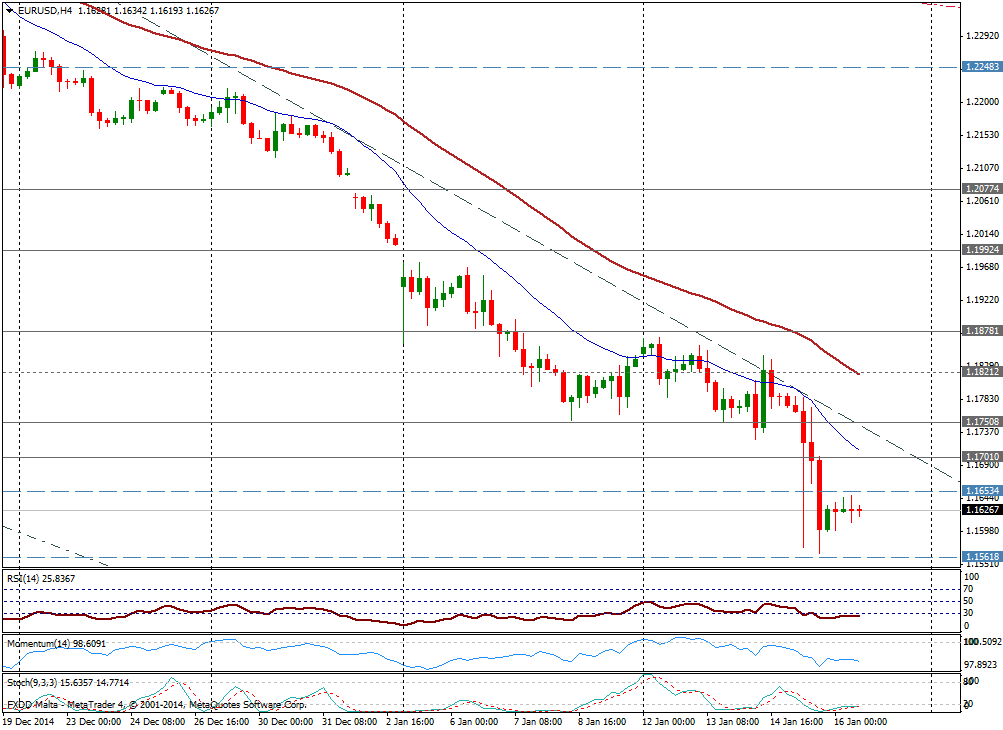Select the 1.20774 price level label
The width and height of the screenshot is (1003, 730).
[981, 188]
